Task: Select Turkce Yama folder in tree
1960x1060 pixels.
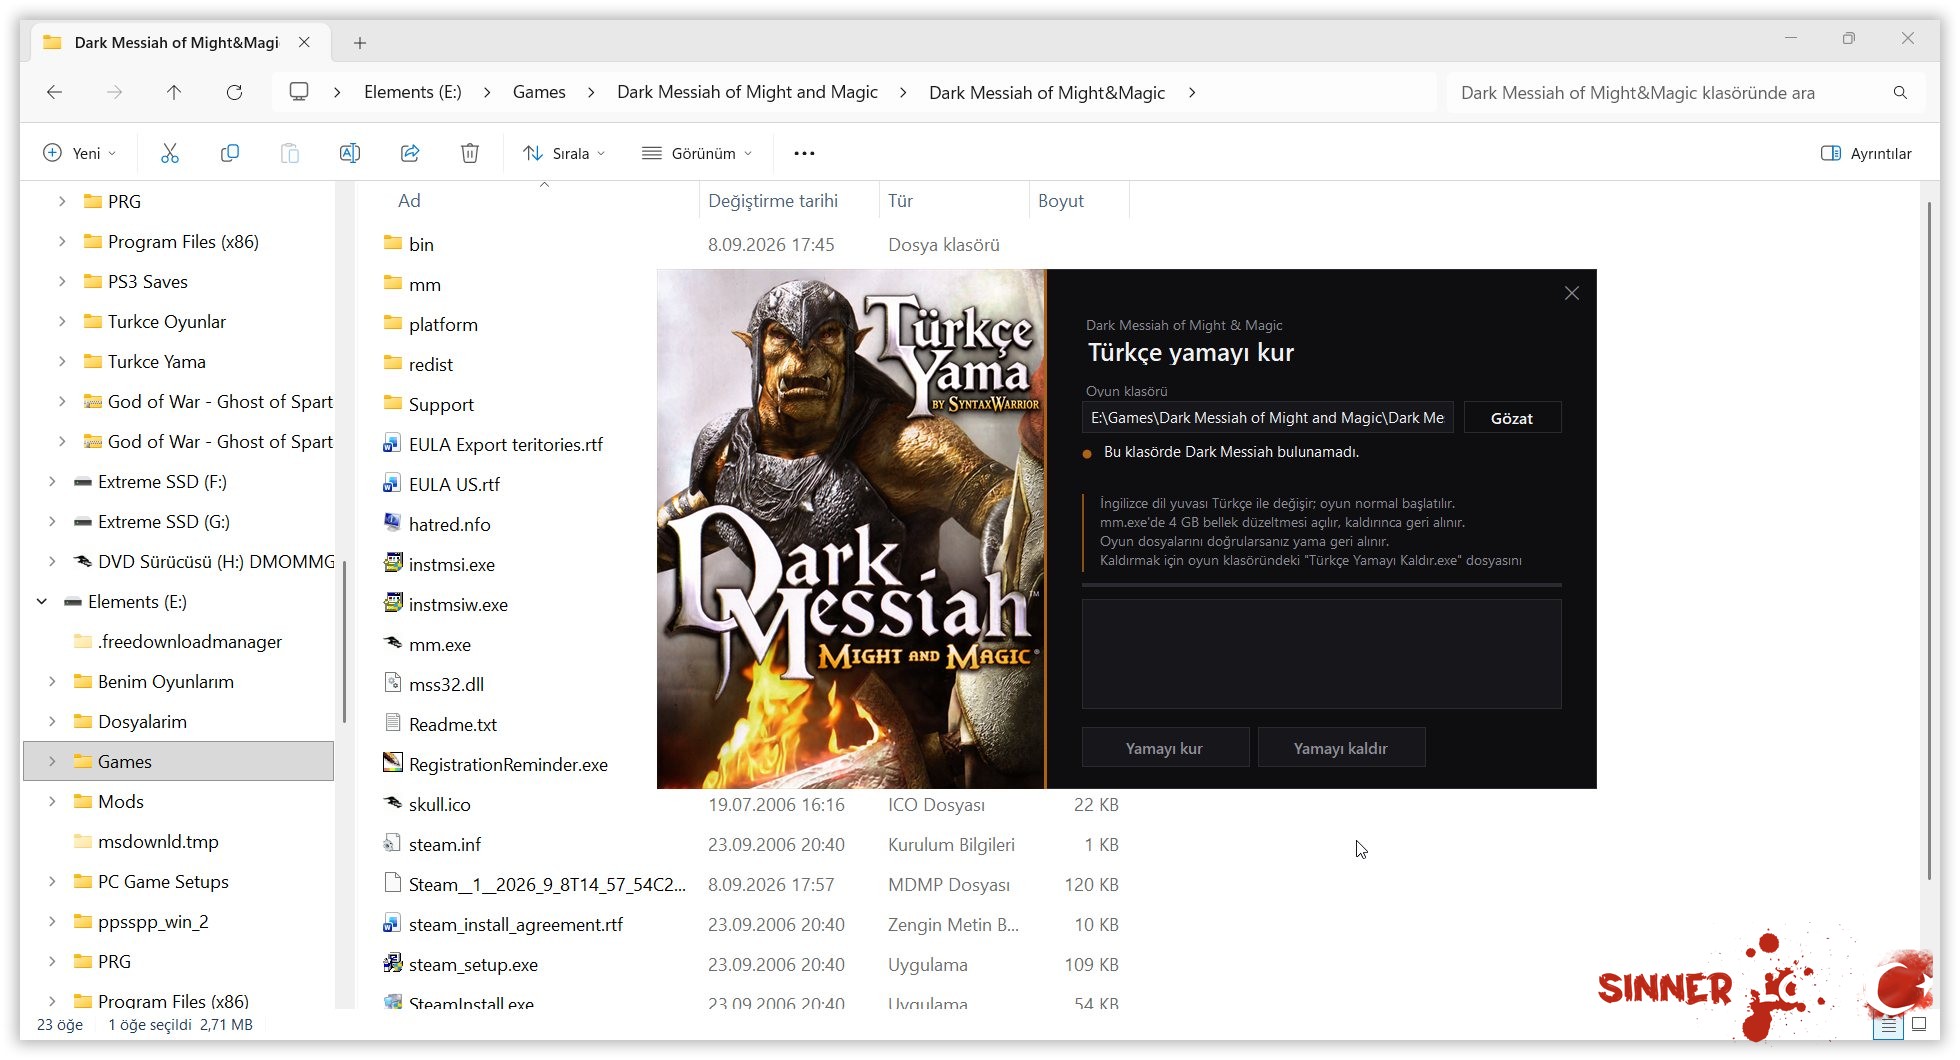Action: point(157,362)
